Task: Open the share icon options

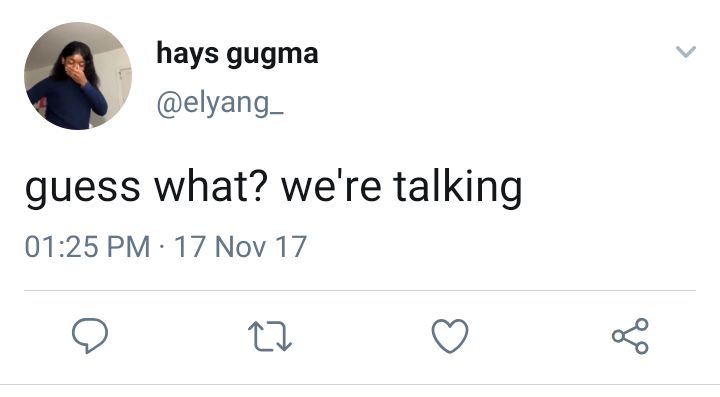Action: point(630,336)
